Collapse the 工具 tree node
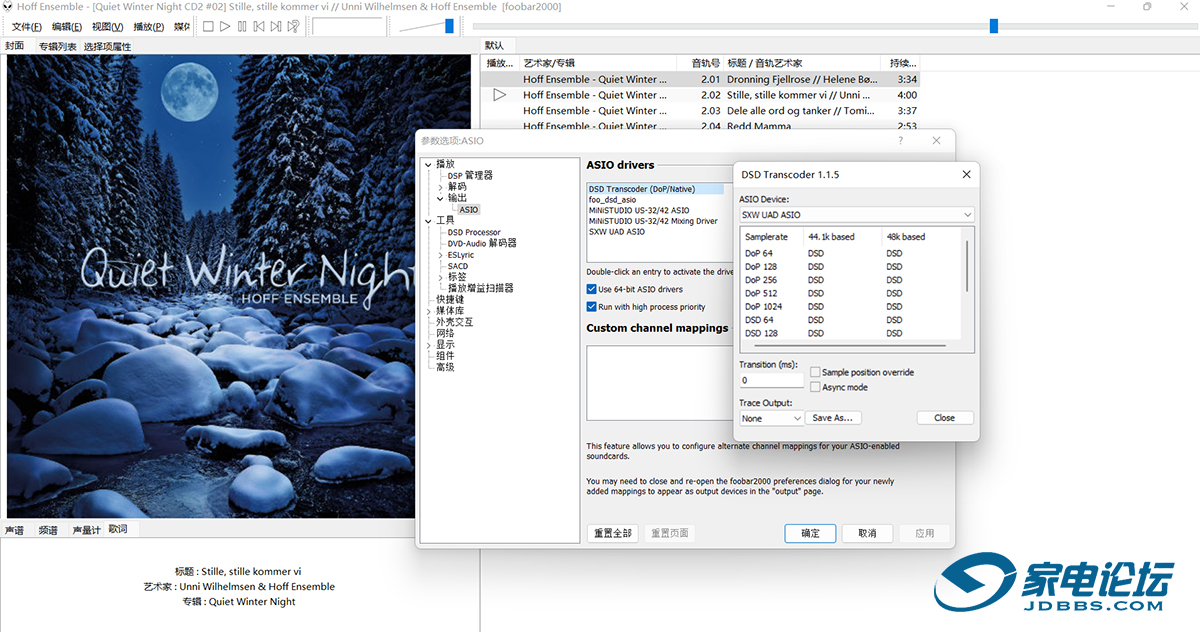The height and width of the screenshot is (632, 1200). point(428,221)
